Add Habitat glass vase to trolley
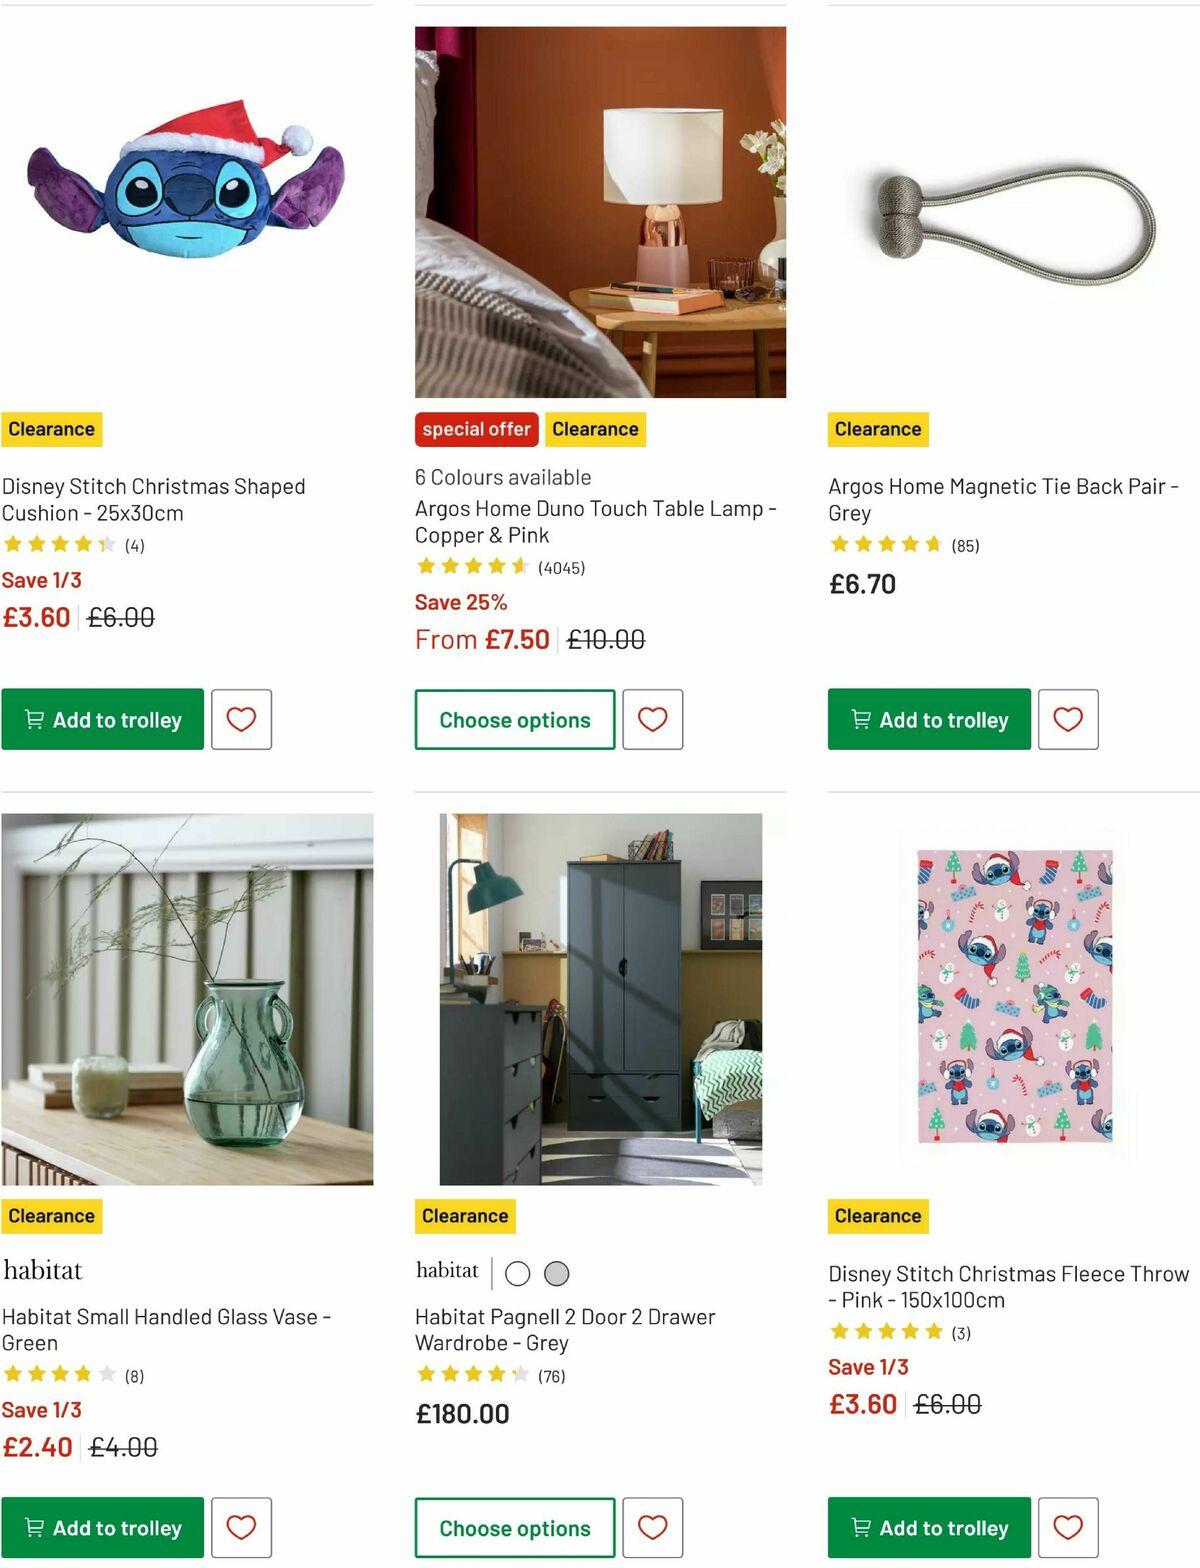The image size is (1200, 1568). click(102, 1527)
